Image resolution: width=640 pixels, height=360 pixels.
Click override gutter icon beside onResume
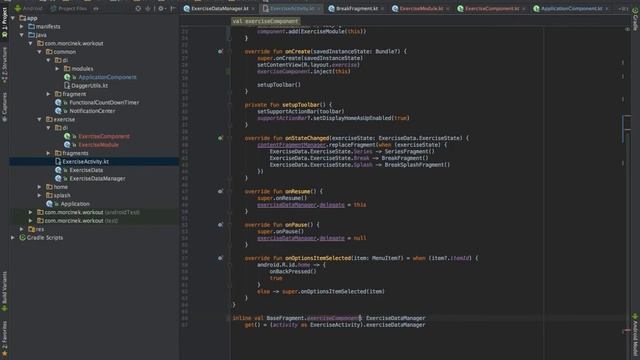coord(220,191)
